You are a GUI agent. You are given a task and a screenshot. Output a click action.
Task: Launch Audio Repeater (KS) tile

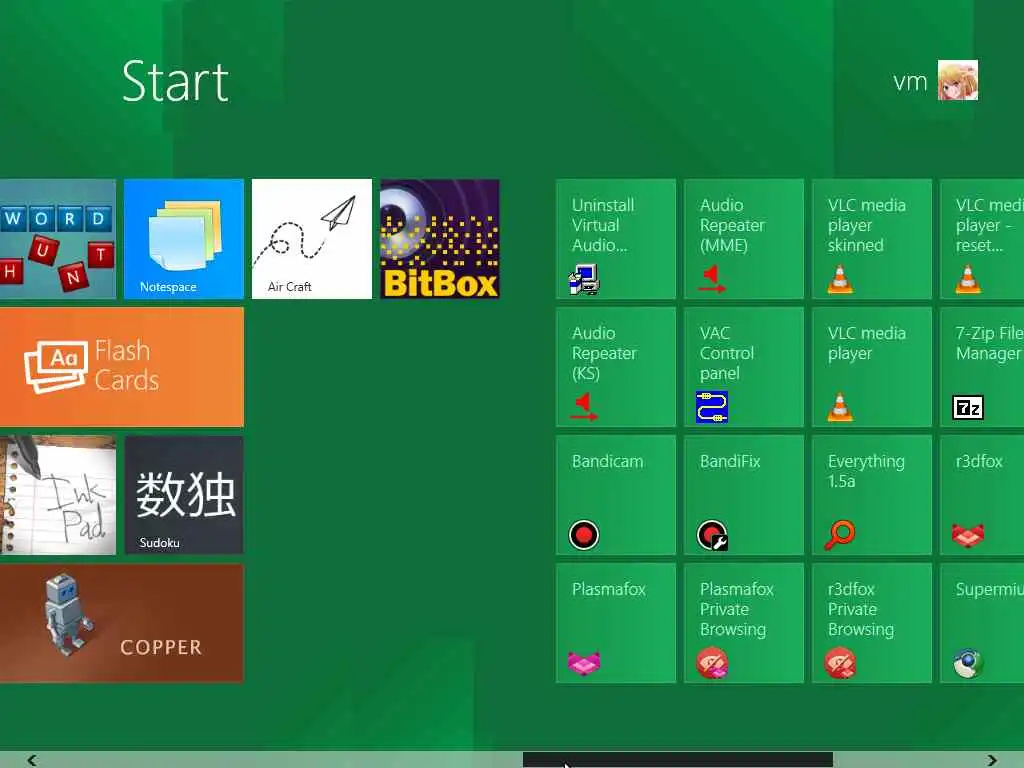pyautogui.click(x=616, y=367)
